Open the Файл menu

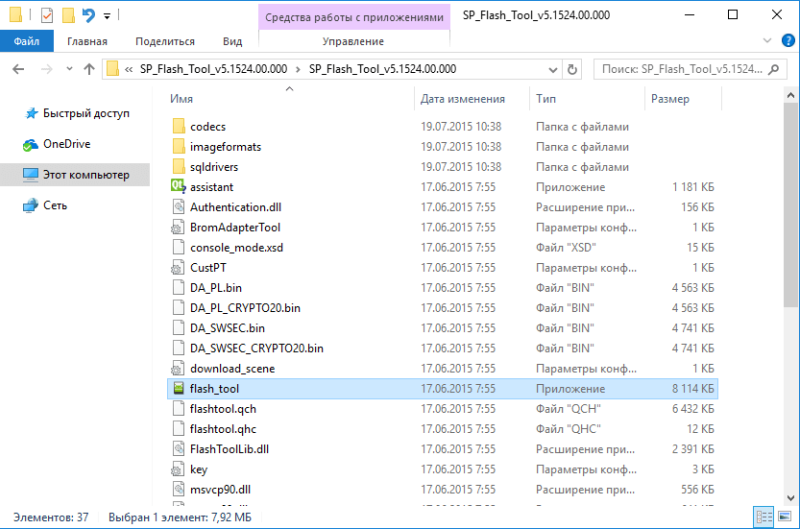tap(28, 41)
